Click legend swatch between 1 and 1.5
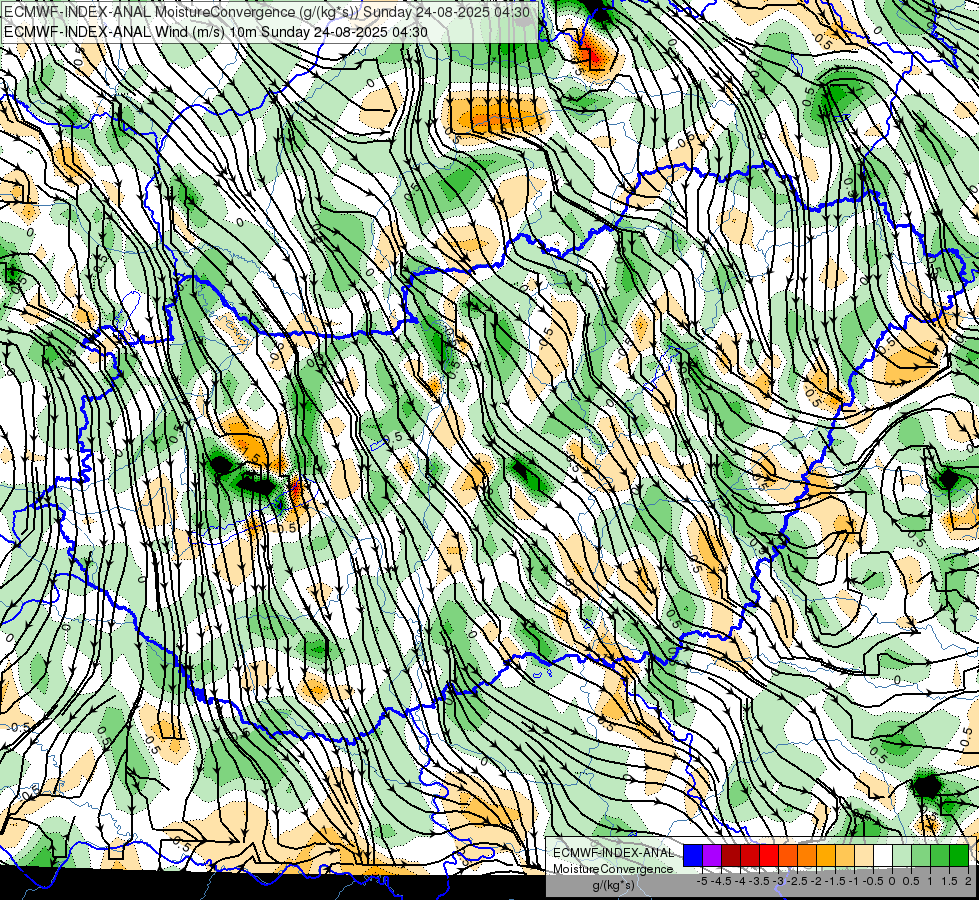Image resolution: width=979 pixels, height=900 pixels. (940, 855)
